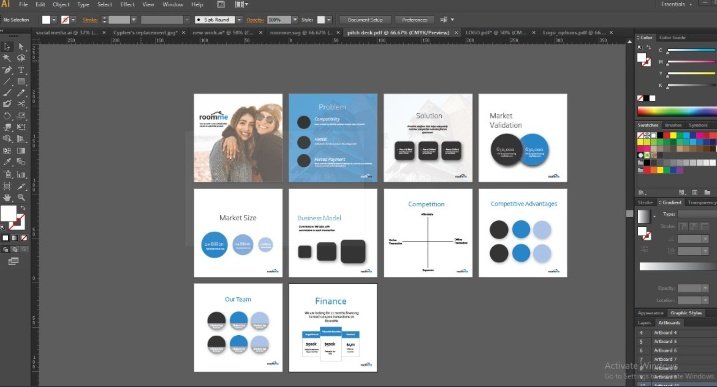Activate Stroke box in Color panel

pyautogui.click(x=646, y=62)
